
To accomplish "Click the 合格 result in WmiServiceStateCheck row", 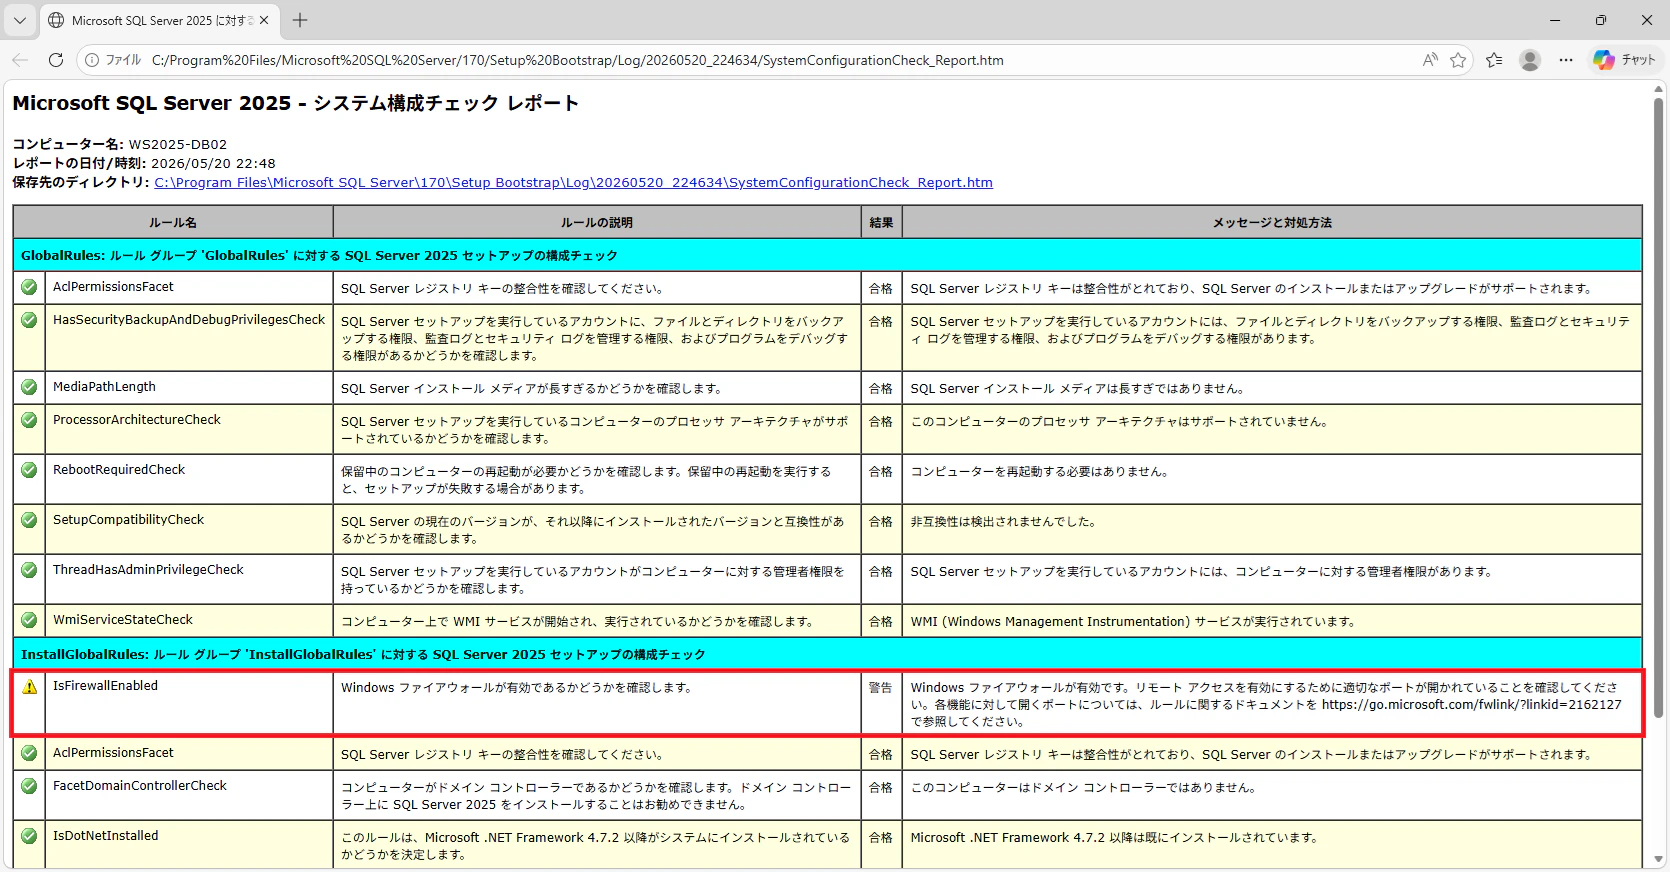I will tap(880, 622).
